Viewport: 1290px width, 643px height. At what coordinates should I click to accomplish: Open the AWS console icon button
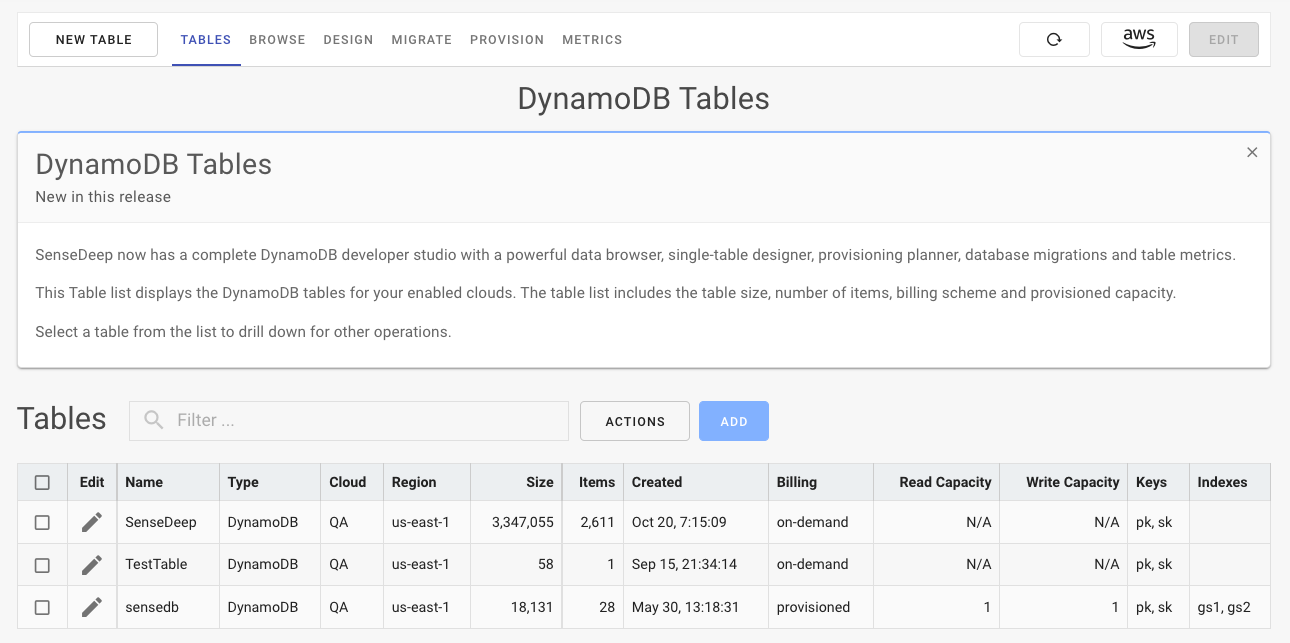point(1138,40)
